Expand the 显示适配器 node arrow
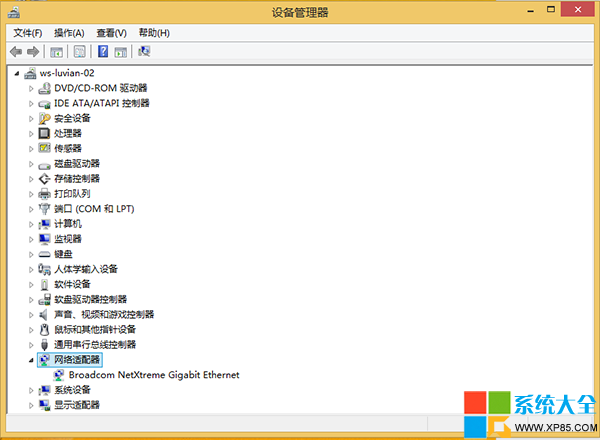The width and height of the screenshot is (600, 440). [x=31, y=406]
